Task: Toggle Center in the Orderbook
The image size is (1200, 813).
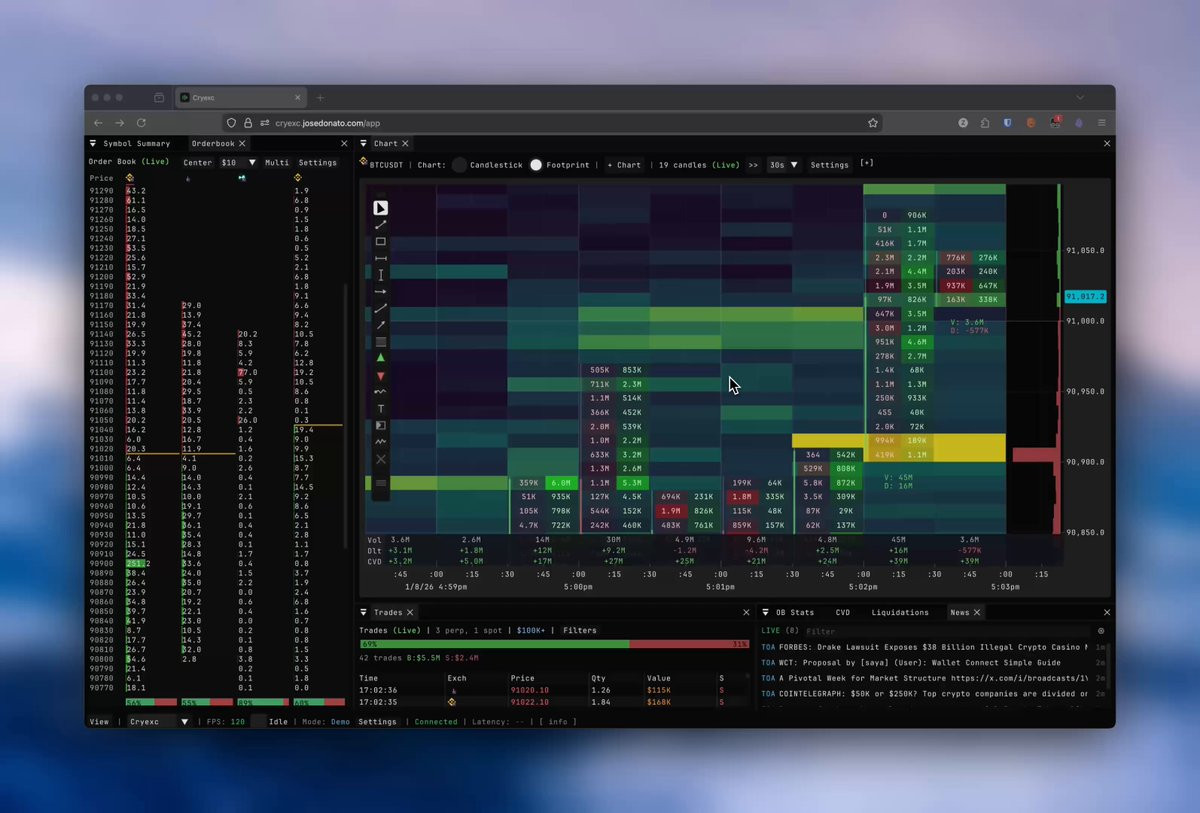Action: click(x=198, y=162)
